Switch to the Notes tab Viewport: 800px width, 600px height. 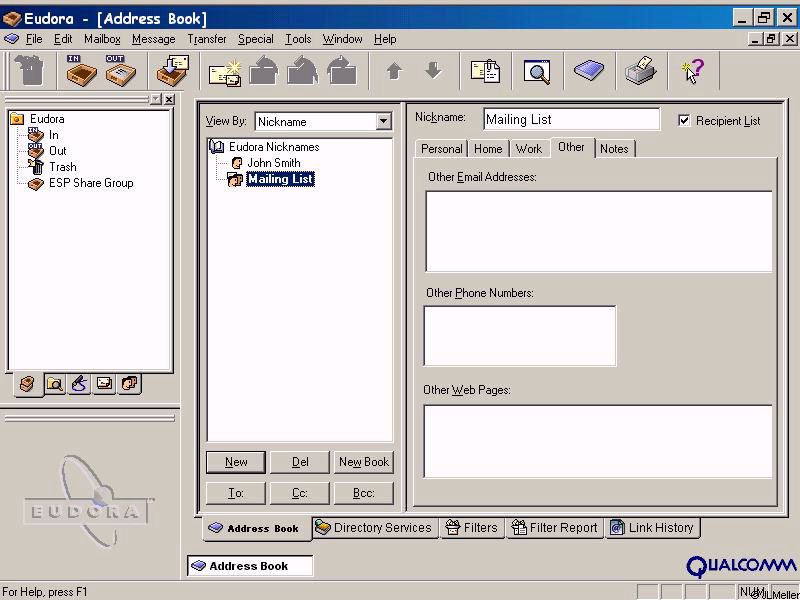[x=614, y=149]
